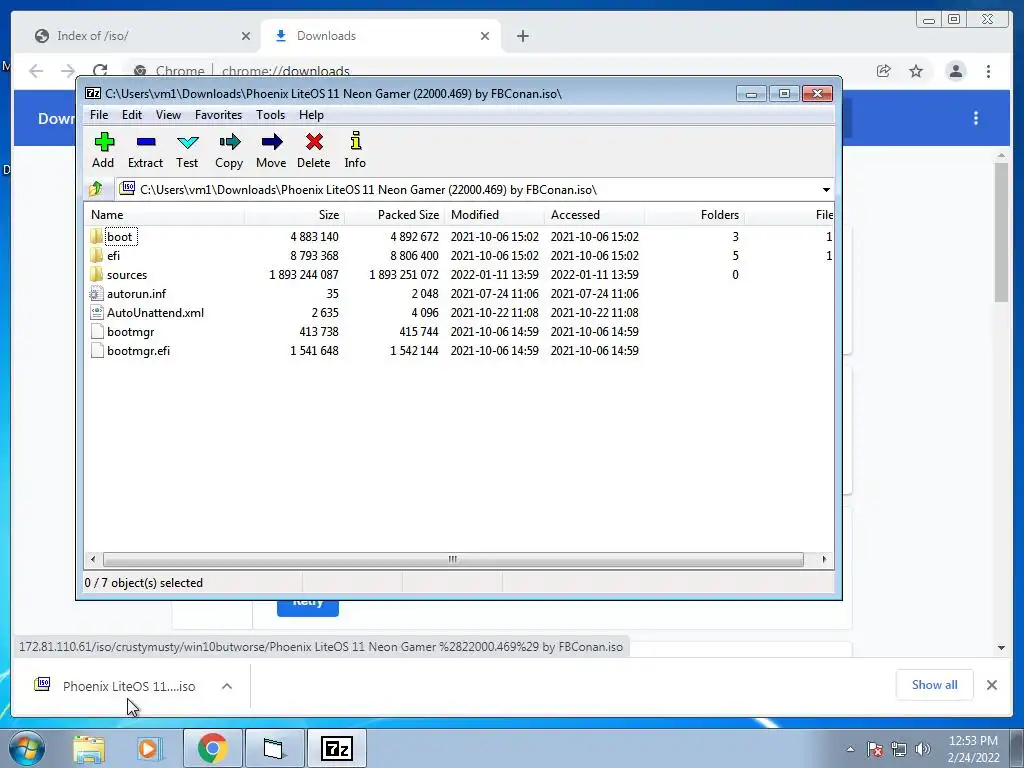Viewport: 1024px width, 768px height.
Task: Click the volume speaker tray icon
Action: pos(922,749)
